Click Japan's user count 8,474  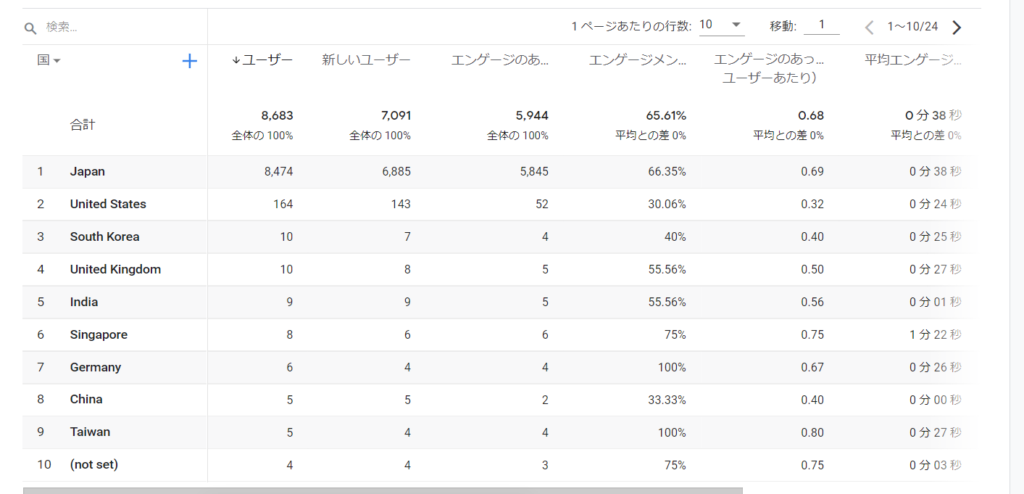[x=278, y=172]
